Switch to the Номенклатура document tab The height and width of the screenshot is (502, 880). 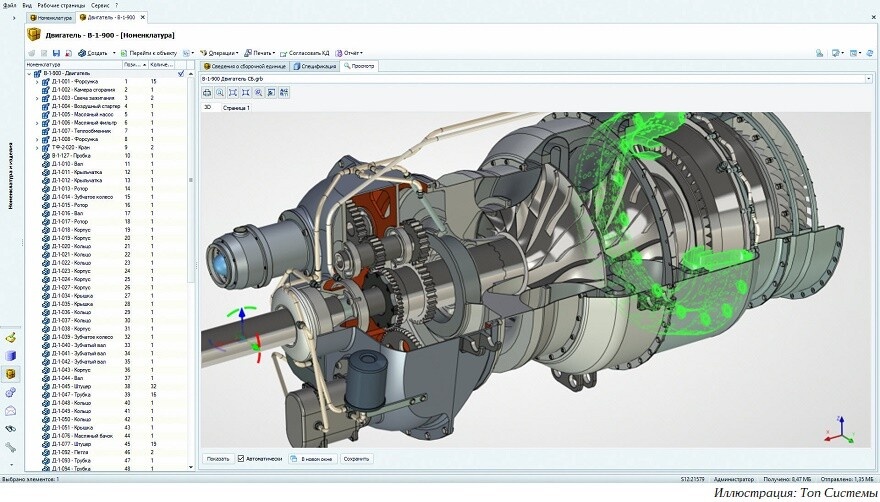(x=51, y=18)
